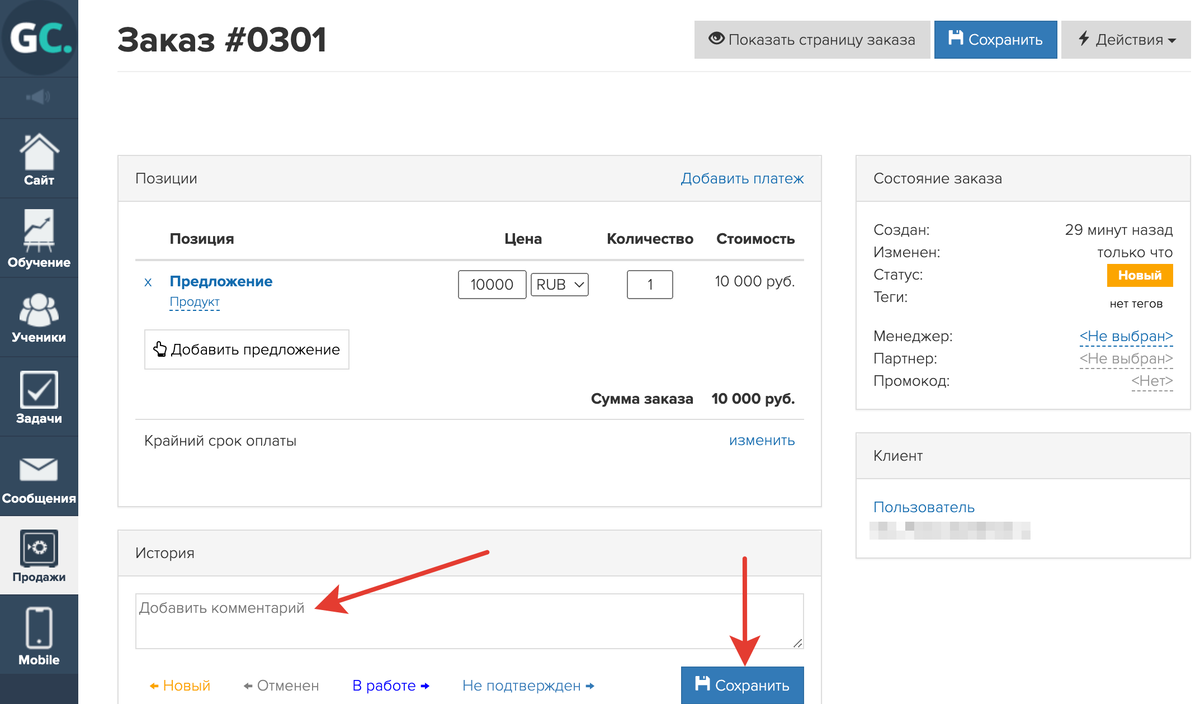The image size is (1200, 704).
Task: Open the Сообщения sidebar section
Action: pyautogui.click(x=39, y=477)
